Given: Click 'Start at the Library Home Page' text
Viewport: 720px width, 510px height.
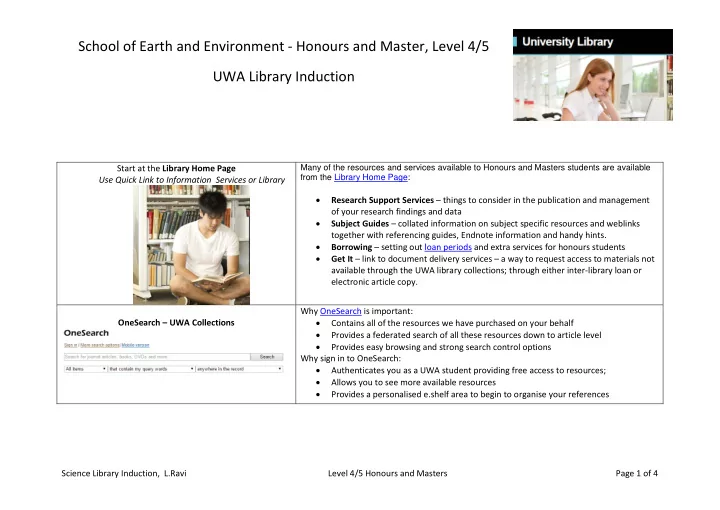Looking at the screenshot, I should (176, 168).
